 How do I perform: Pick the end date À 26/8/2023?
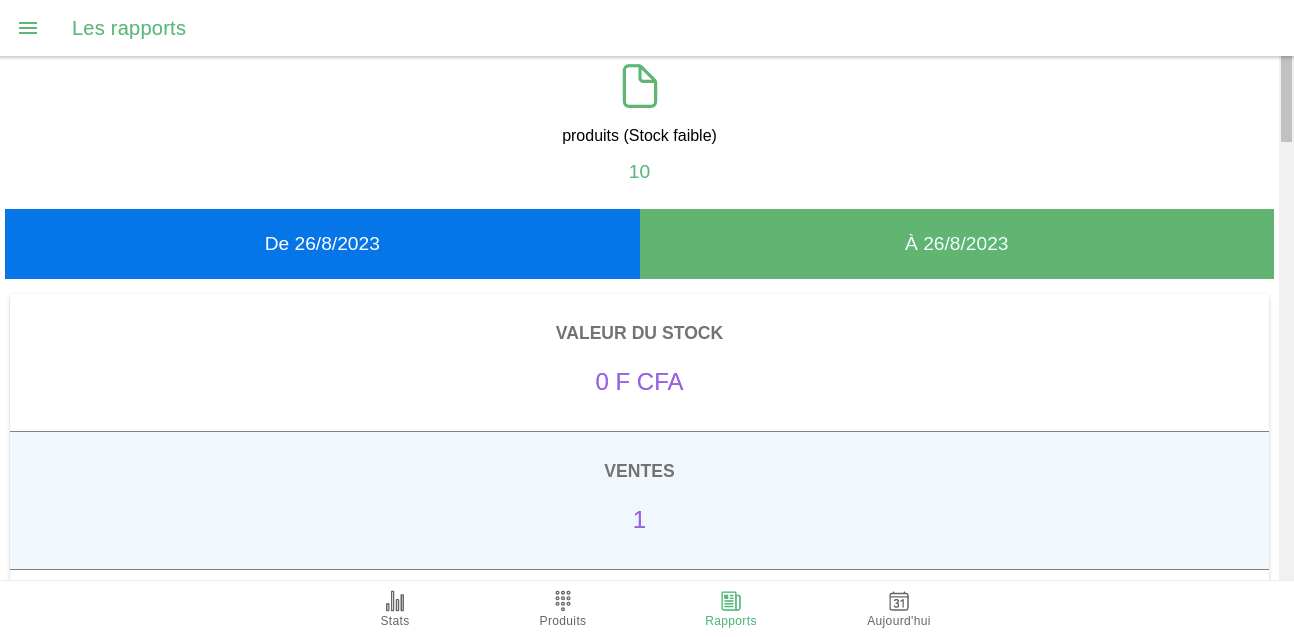click(957, 244)
